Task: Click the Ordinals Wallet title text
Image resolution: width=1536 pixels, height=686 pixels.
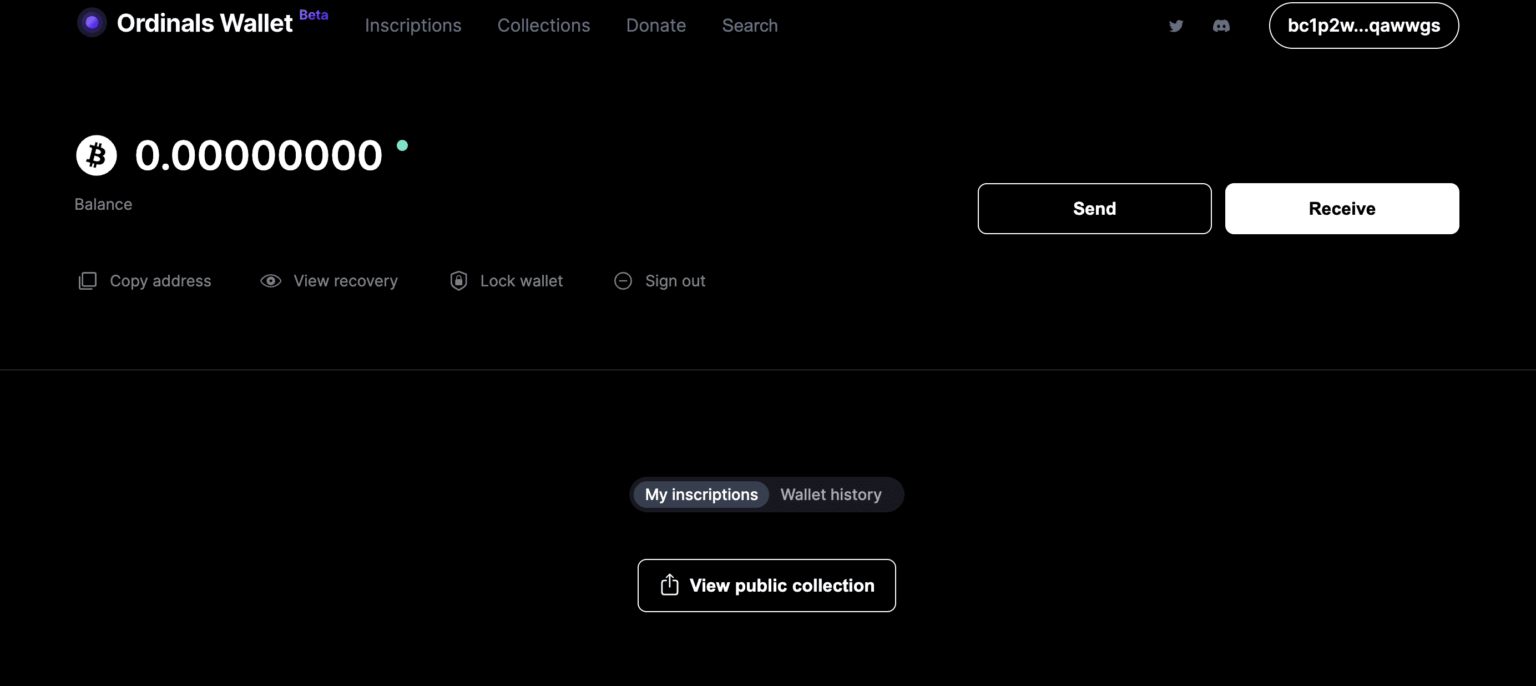Action: 205,23
